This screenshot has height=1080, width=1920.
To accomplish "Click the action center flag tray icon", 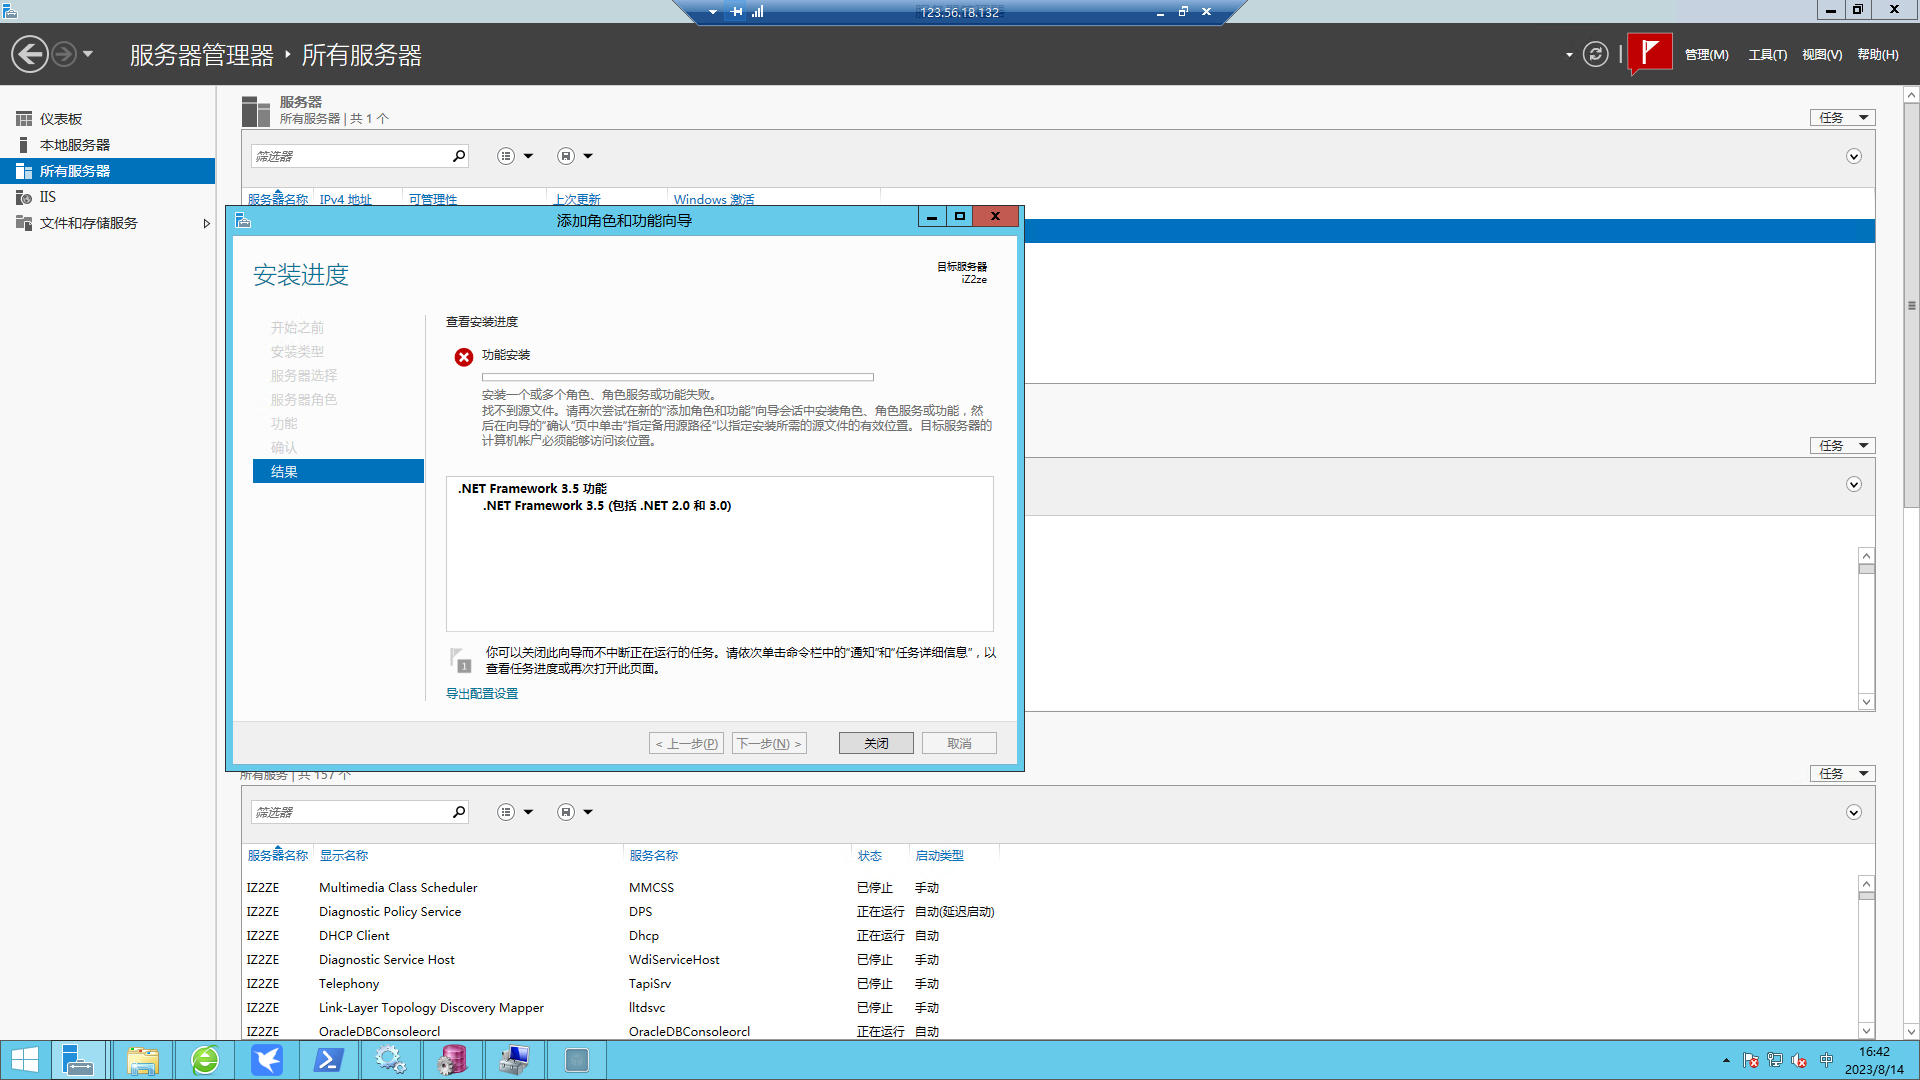I will [x=1750, y=1061].
